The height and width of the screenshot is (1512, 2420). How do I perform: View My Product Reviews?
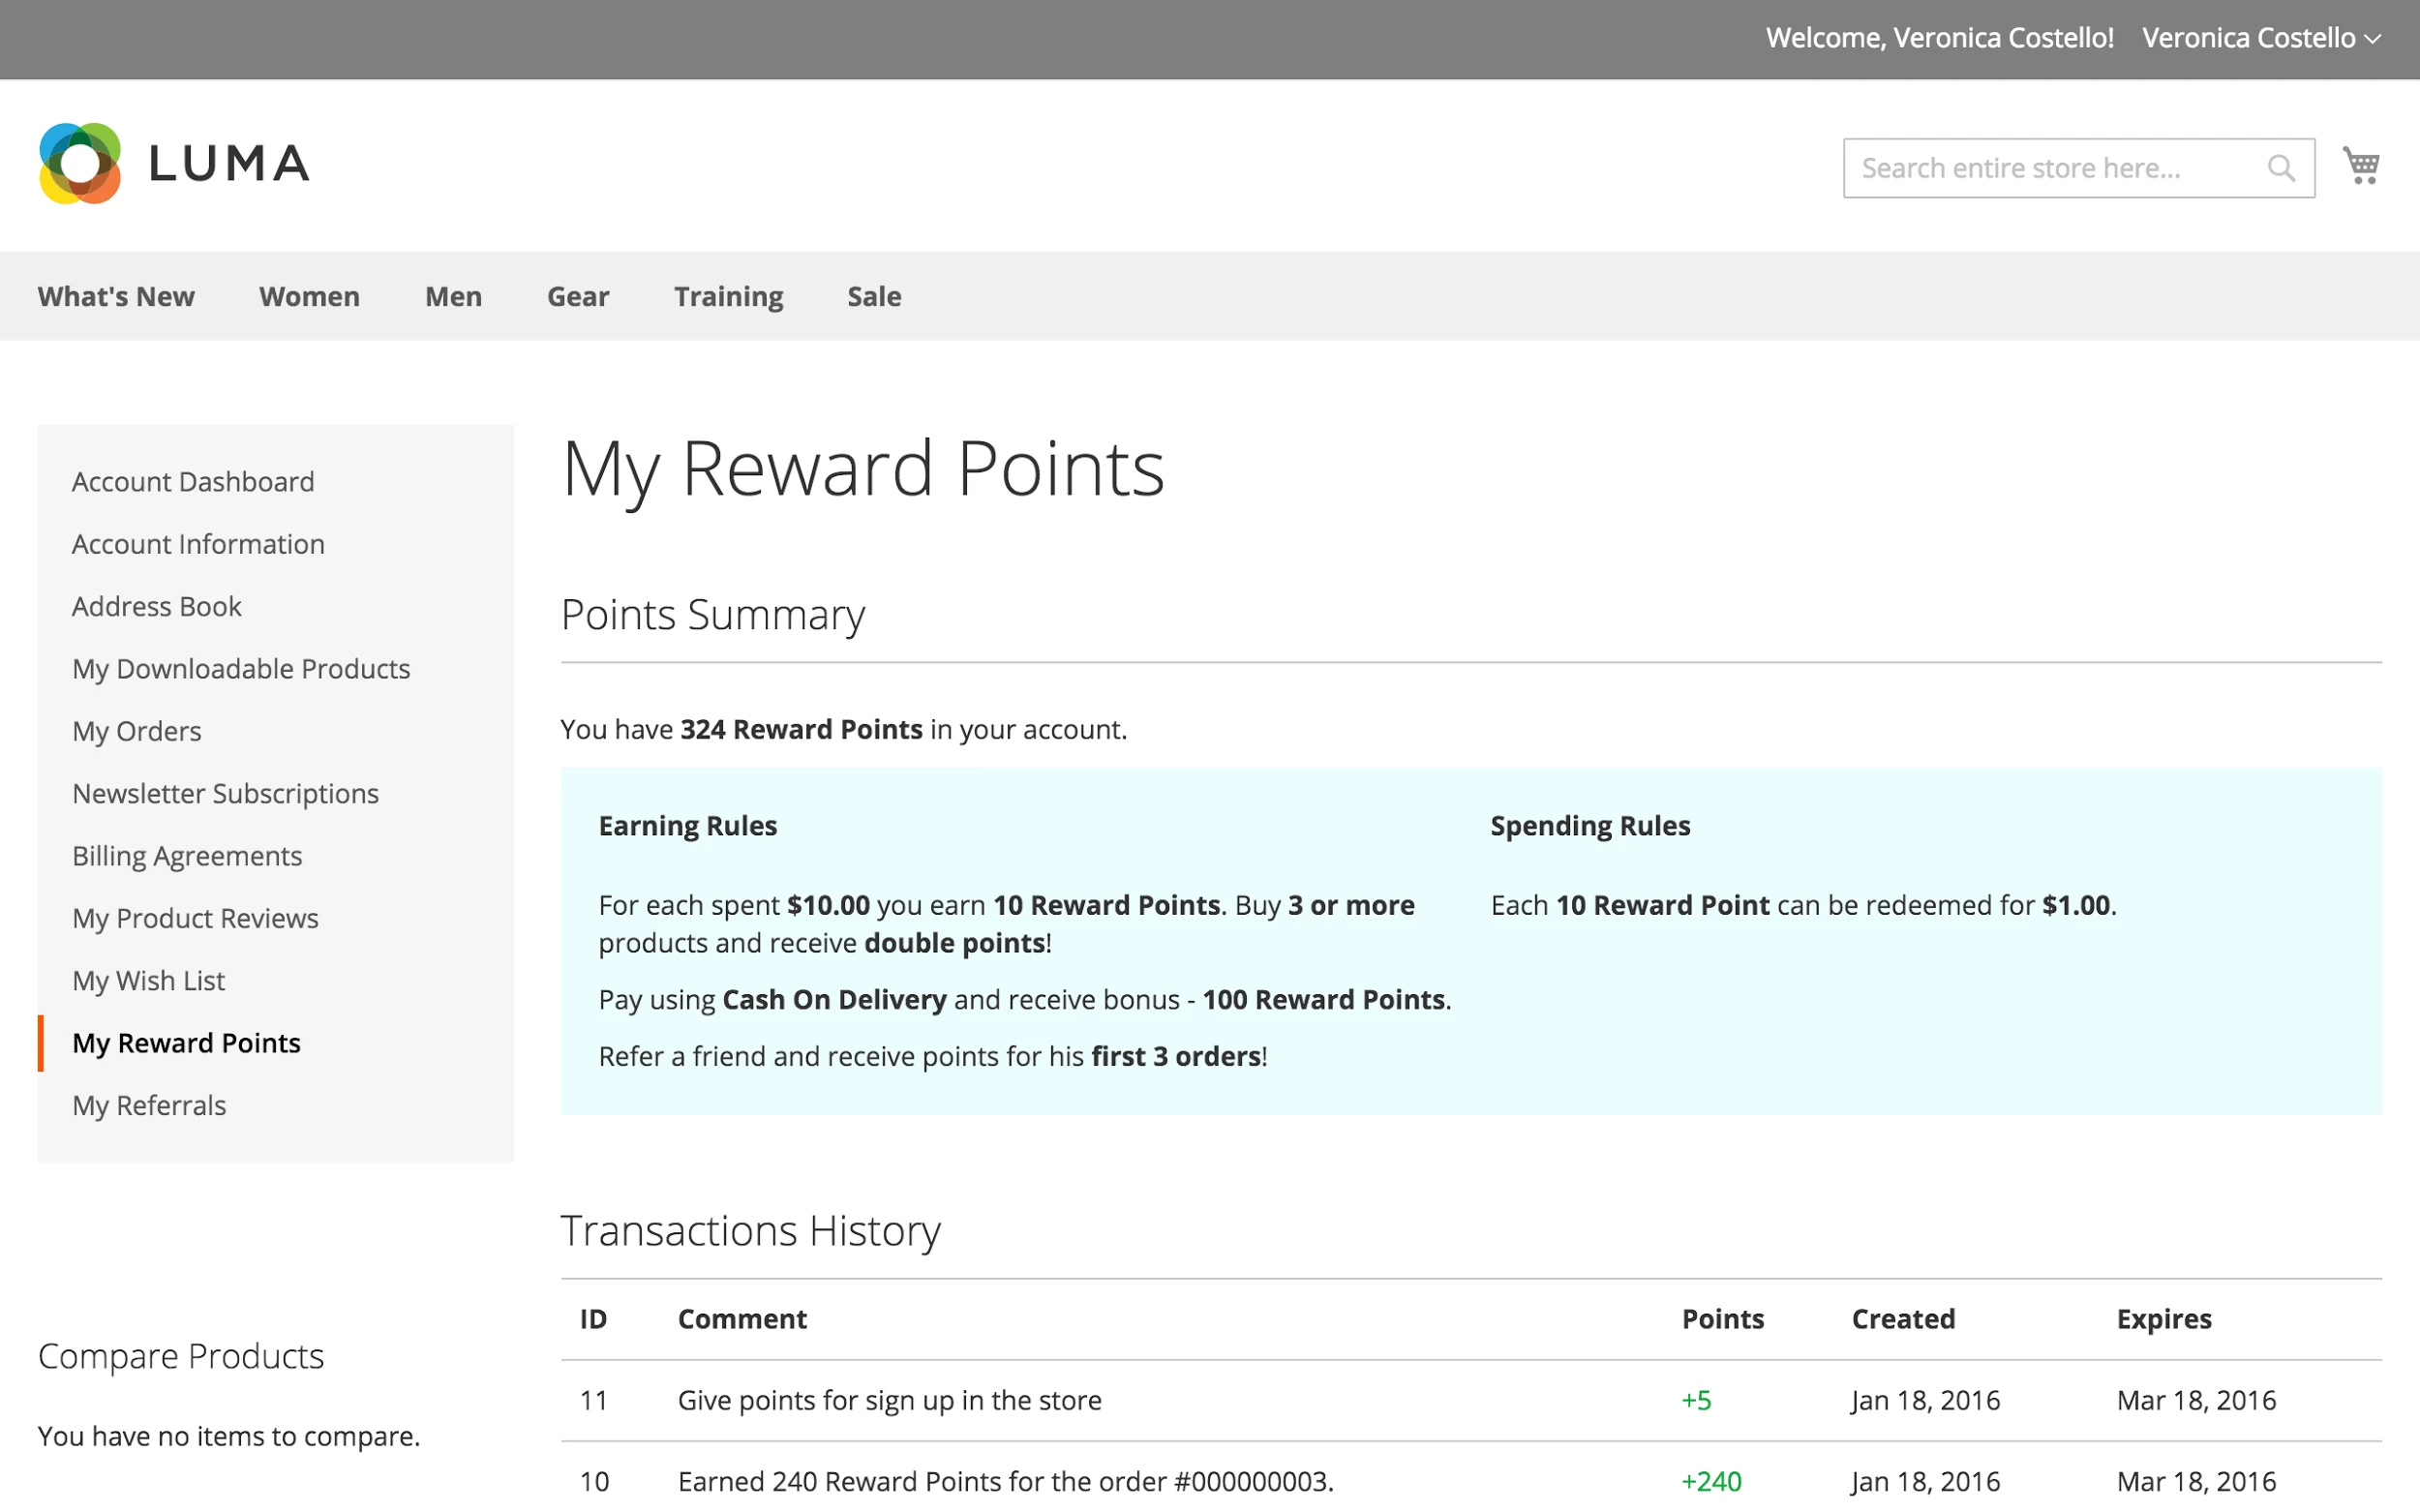195,918
